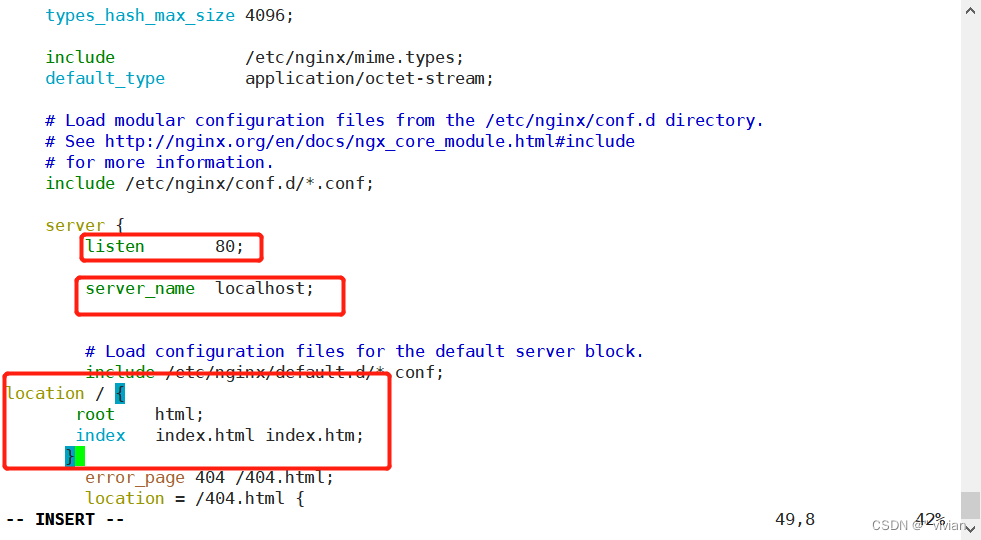Place cursor on 'types_hash_max_size' directive
981x540 pixels.
[140, 16]
